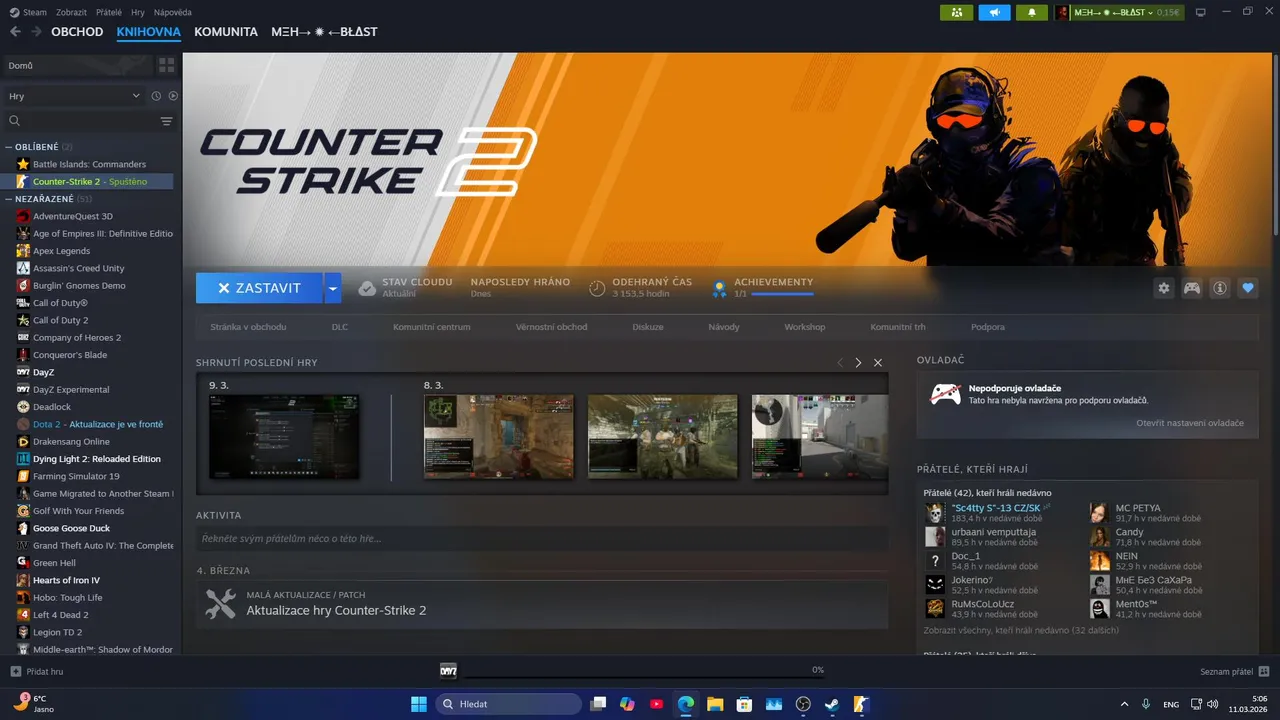The height and width of the screenshot is (720, 1280).
Task: Open the Přátelé menu
Action: pyautogui.click(x=108, y=12)
